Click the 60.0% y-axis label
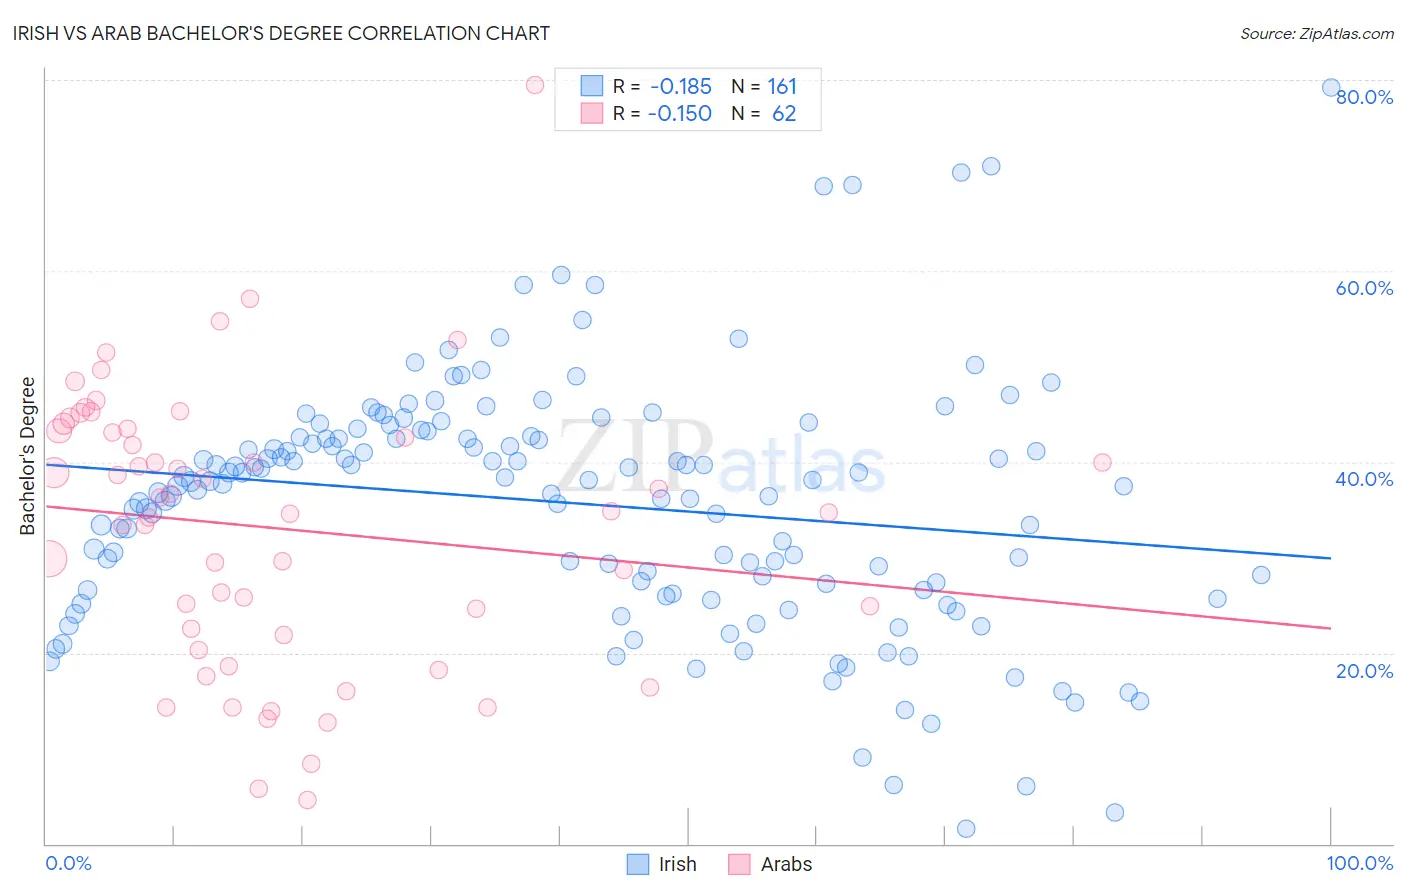The width and height of the screenshot is (1406, 892). tap(1365, 288)
